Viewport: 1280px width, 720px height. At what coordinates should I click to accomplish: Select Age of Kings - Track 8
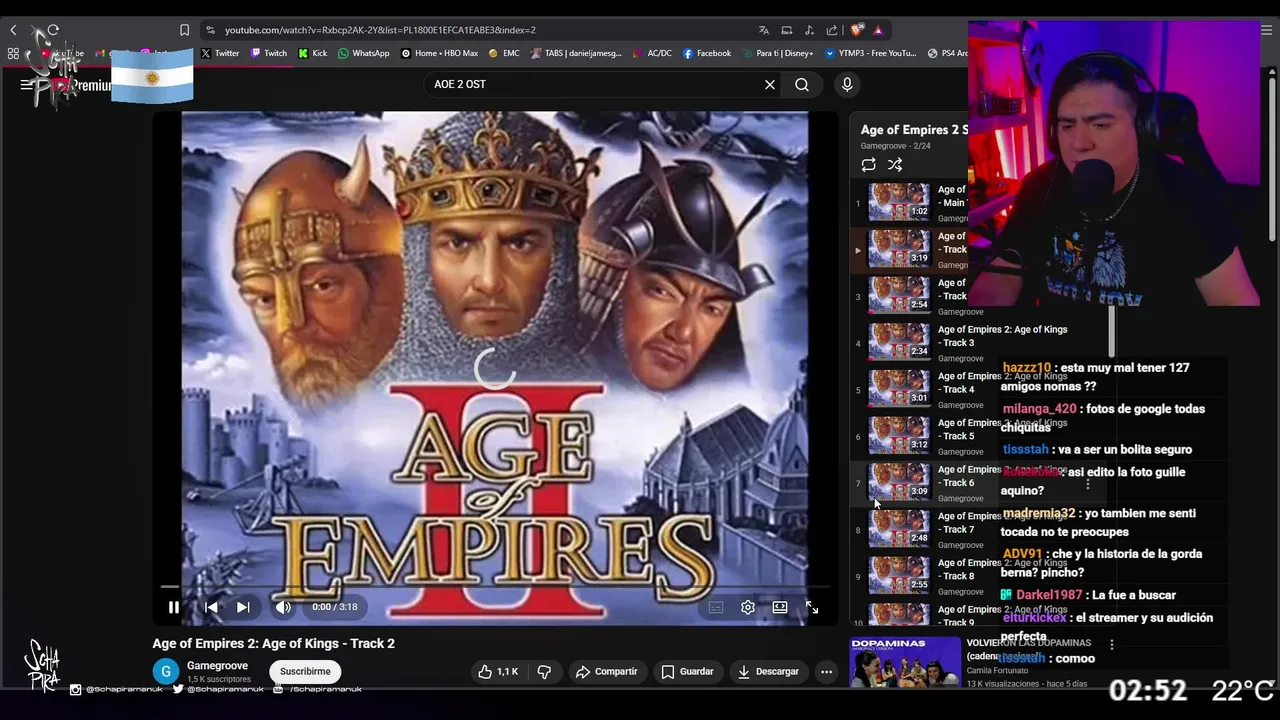1002,570
